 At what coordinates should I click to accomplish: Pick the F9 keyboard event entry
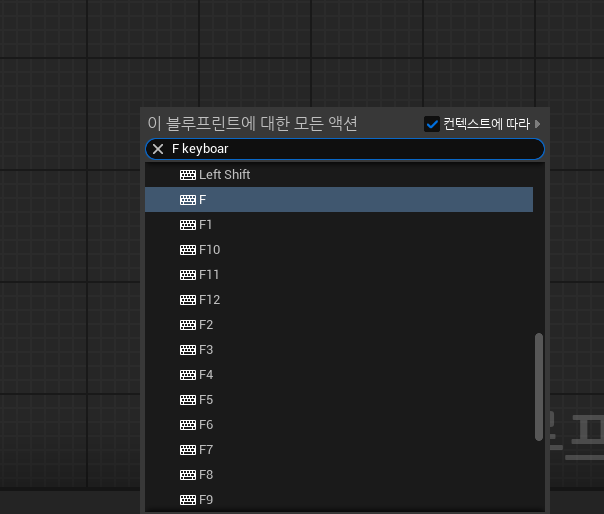pyautogui.click(x=339, y=500)
